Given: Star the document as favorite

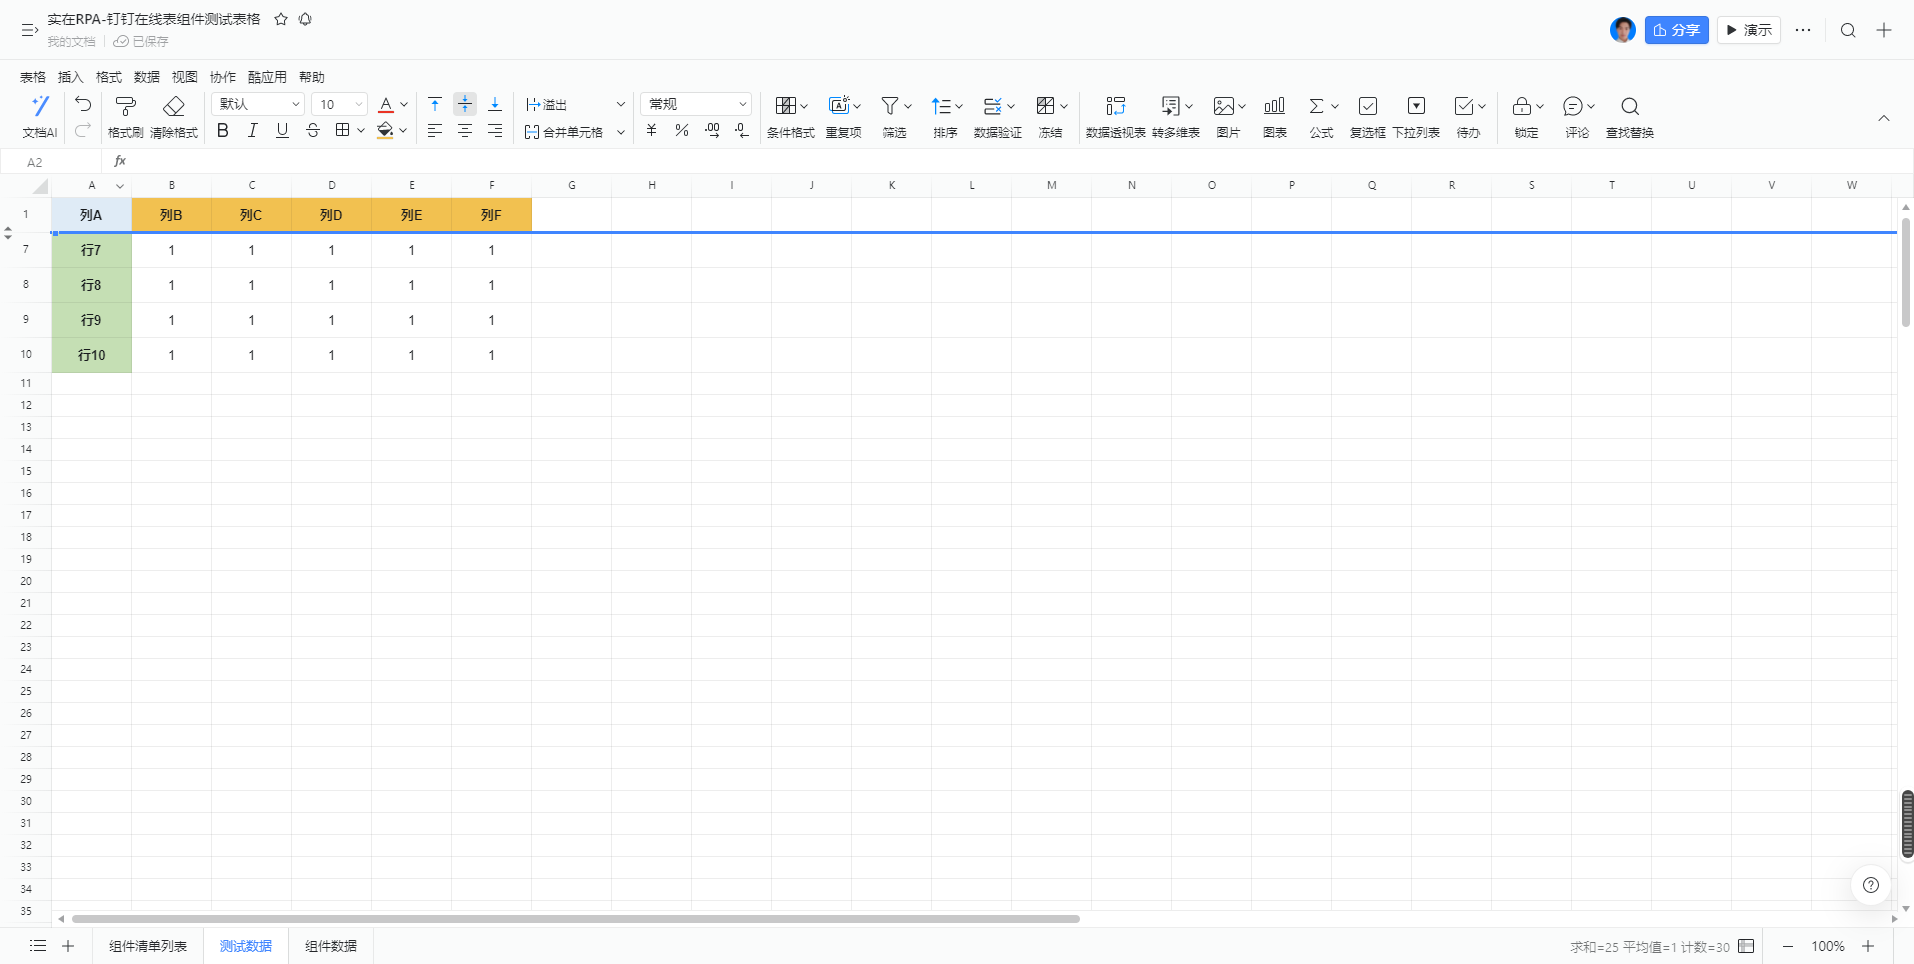Looking at the screenshot, I should coord(281,19).
